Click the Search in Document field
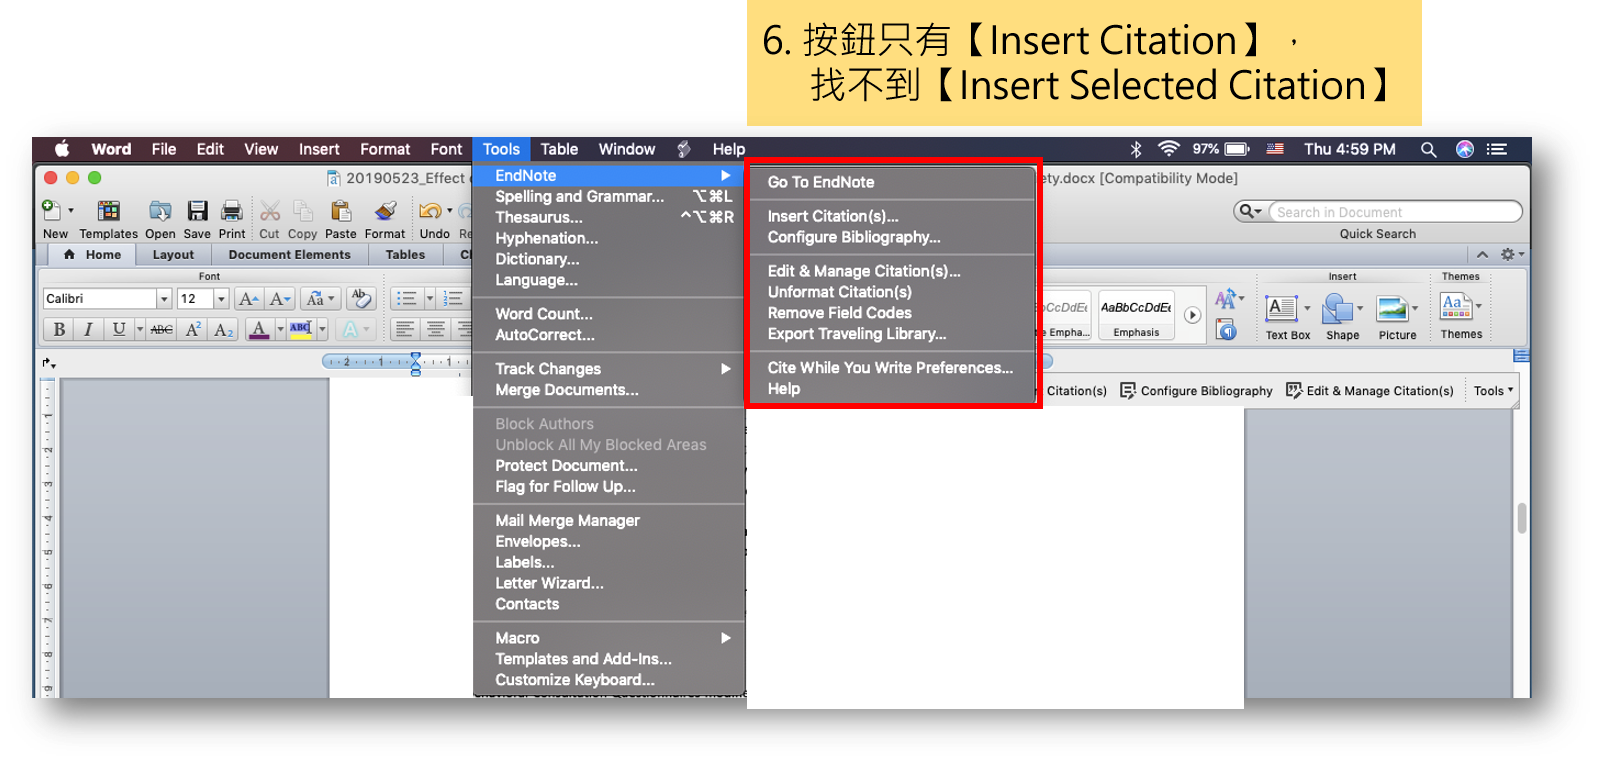The width and height of the screenshot is (1597, 763). coord(1396,212)
